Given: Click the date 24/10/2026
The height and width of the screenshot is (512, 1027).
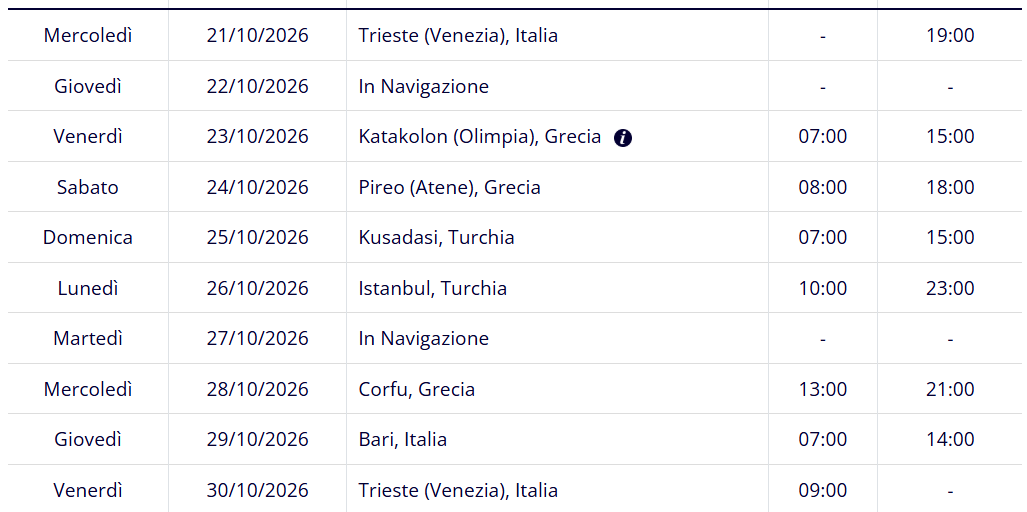Looking at the screenshot, I should pyautogui.click(x=257, y=187).
